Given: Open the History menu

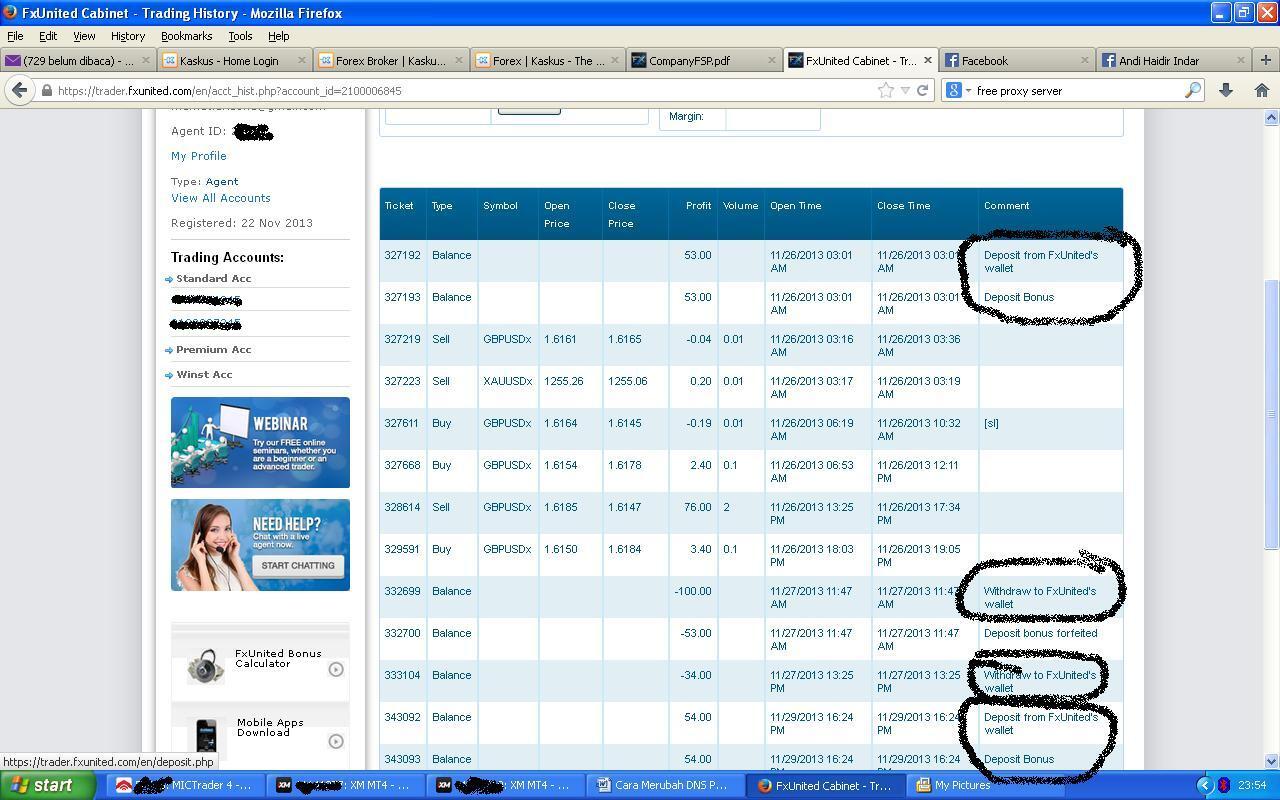Looking at the screenshot, I should click(x=128, y=36).
